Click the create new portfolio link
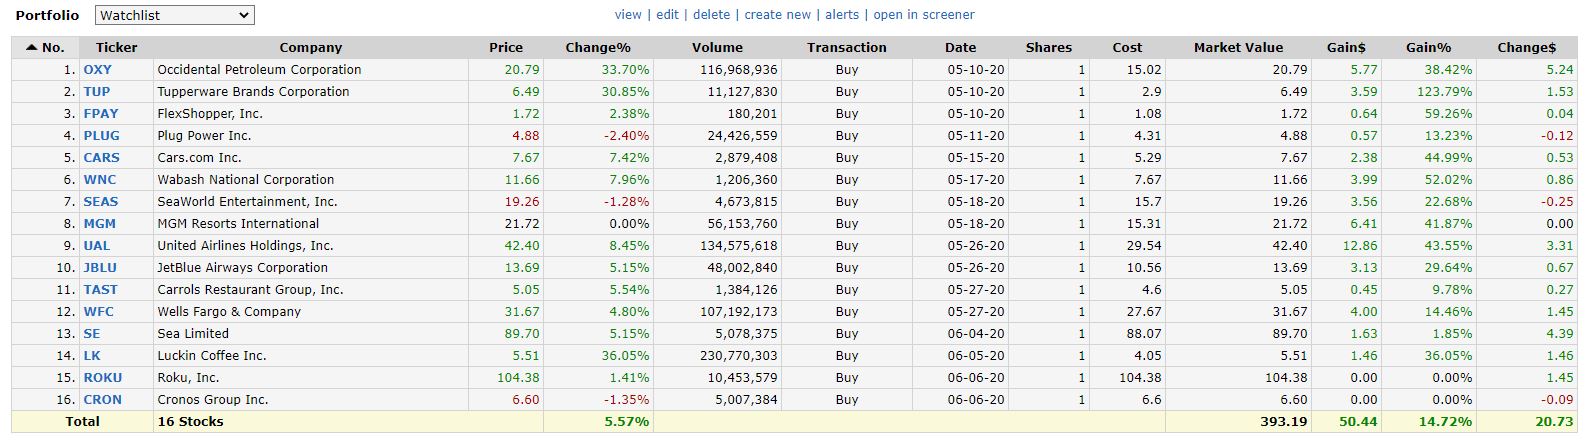The image size is (1594, 448). tap(777, 15)
